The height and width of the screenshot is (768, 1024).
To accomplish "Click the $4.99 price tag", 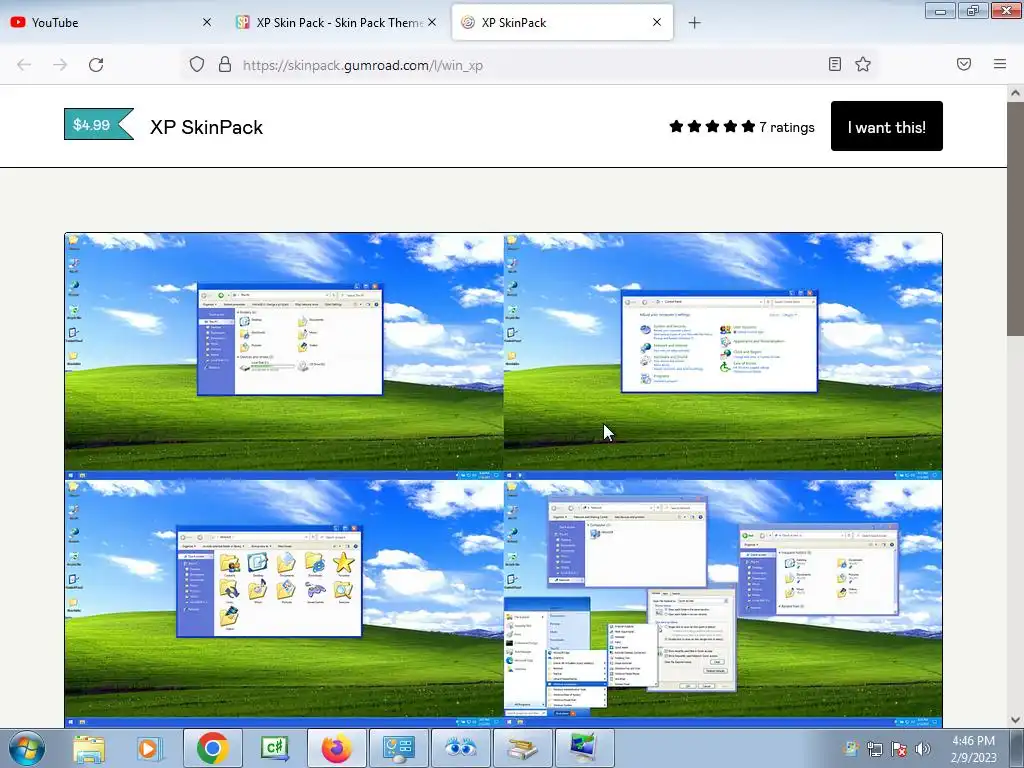I will point(99,124).
